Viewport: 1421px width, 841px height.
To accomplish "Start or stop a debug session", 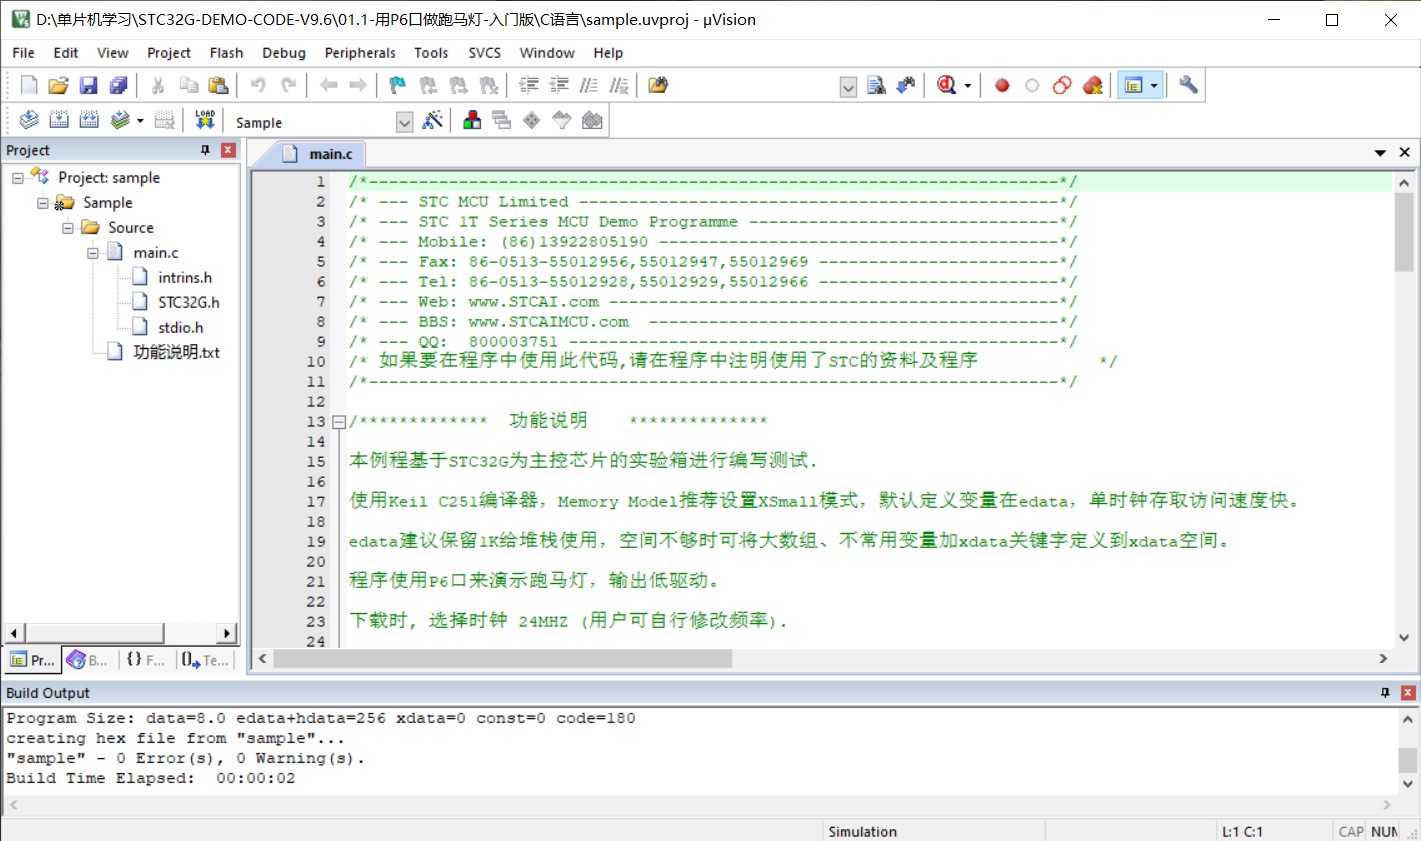I will 946,85.
